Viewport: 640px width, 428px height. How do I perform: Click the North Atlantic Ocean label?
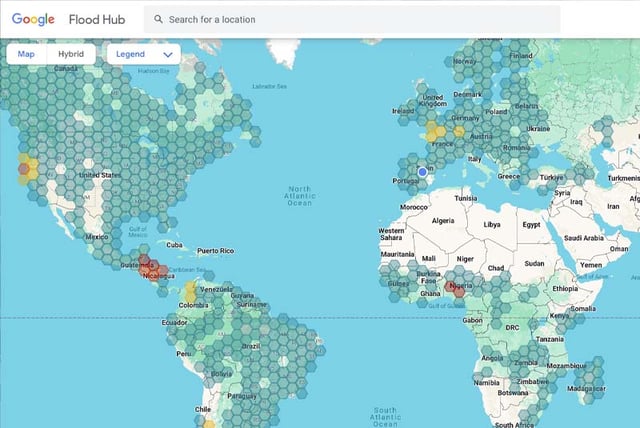coord(300,196)
